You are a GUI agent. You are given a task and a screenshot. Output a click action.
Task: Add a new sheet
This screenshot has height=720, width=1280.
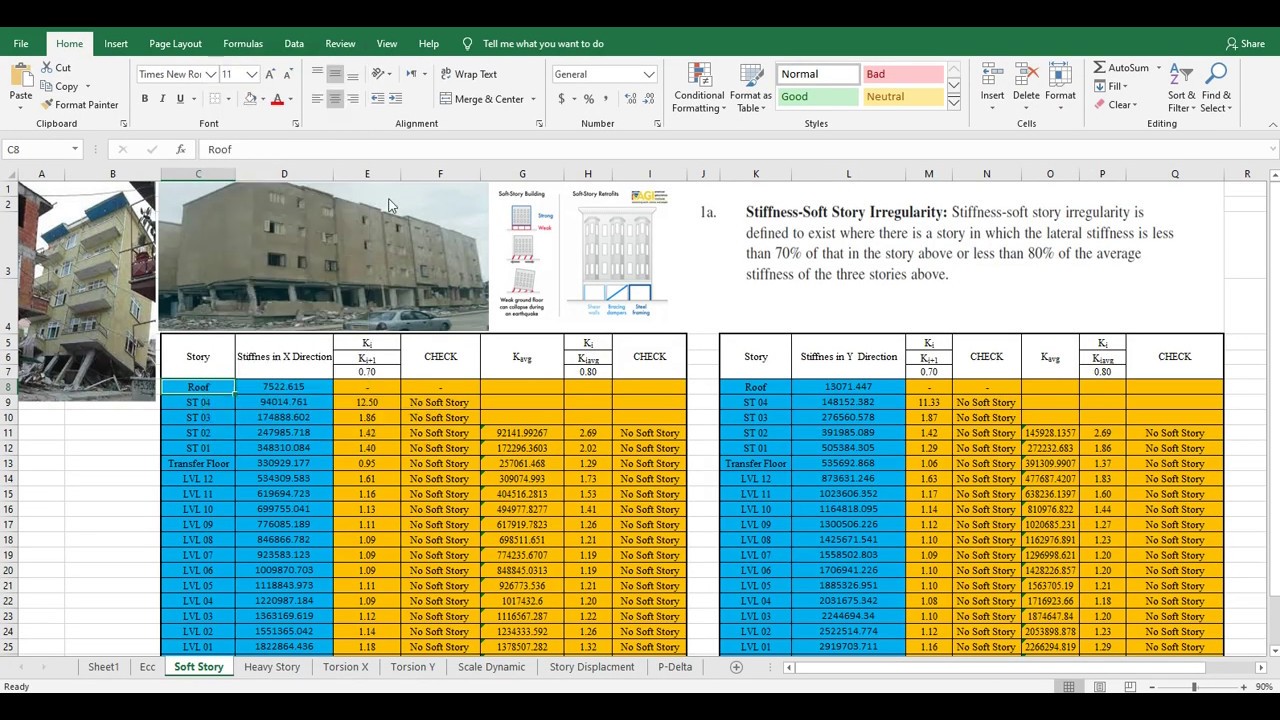[x=736, y=667]
